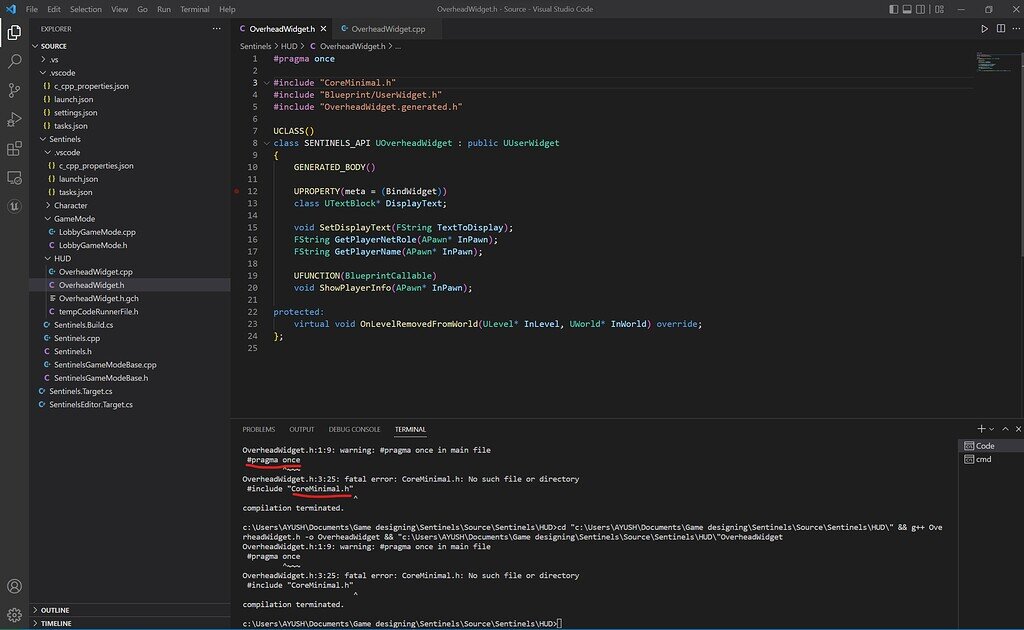
Task: Open the Accounts icon in activity bar
Action: click(12, 586)
